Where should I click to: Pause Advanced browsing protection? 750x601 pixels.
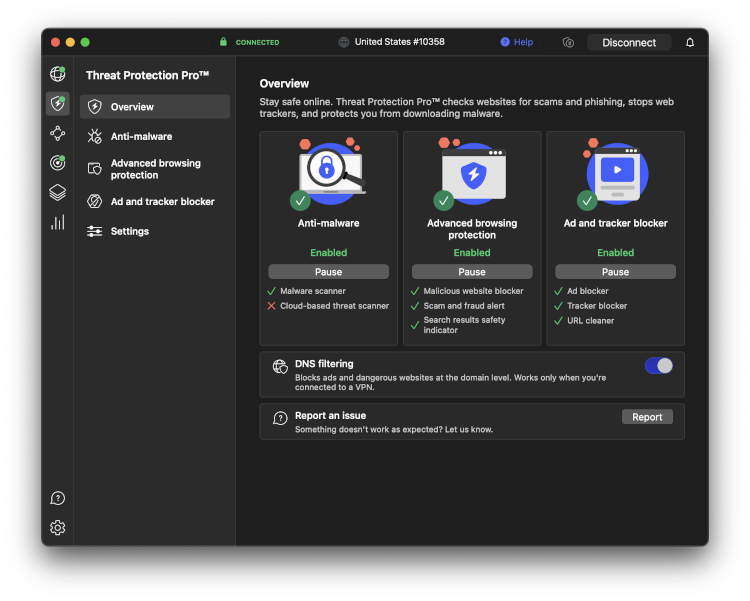(x=472, y=272)
